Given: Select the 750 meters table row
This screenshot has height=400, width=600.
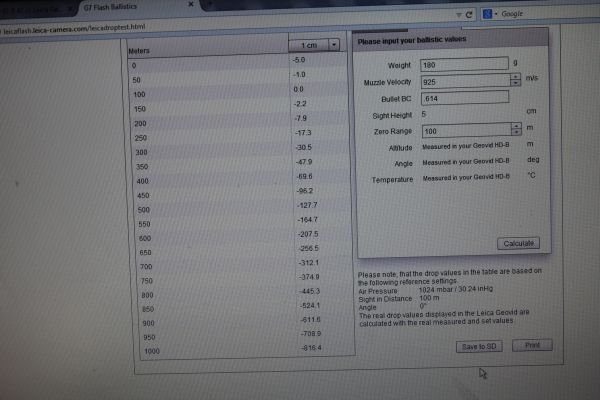Looking at the screenshot, I should click(245, 279).
